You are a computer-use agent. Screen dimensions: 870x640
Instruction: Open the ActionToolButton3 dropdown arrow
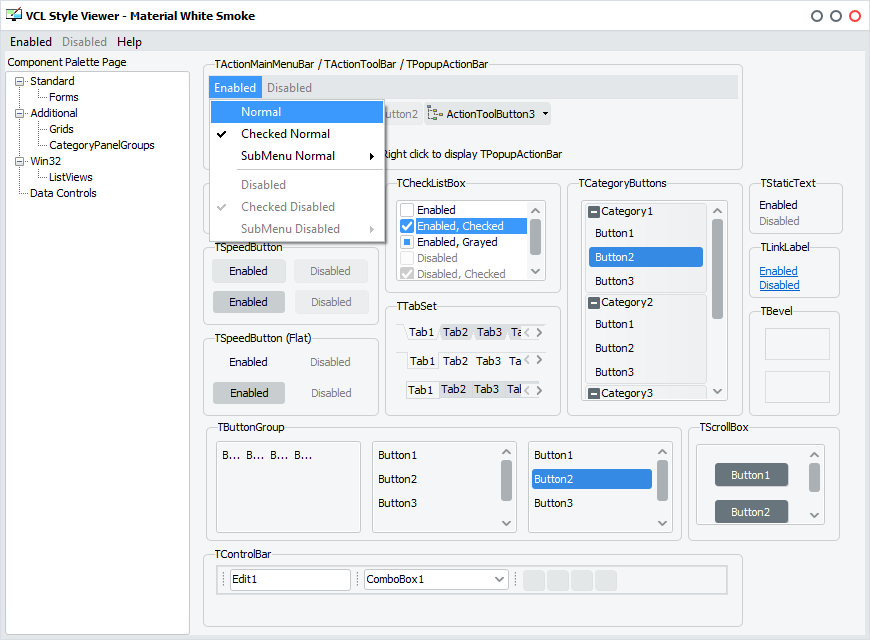tap(545, 114)
